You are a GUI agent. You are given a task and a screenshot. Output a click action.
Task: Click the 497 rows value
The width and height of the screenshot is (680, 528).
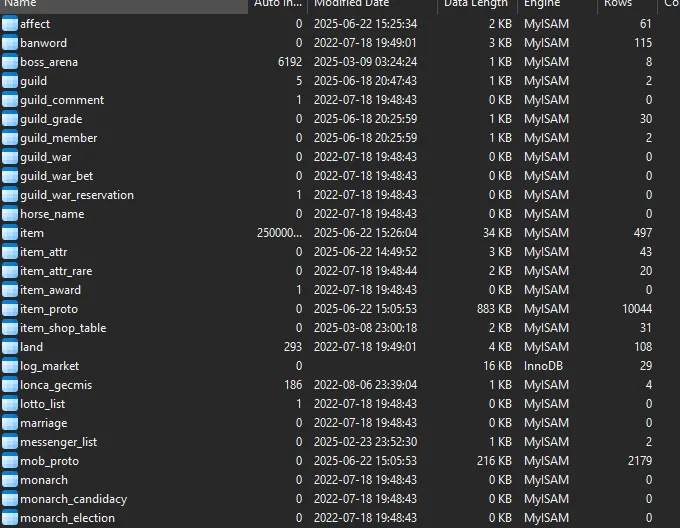pyautogui.click(x=643, y=233)
